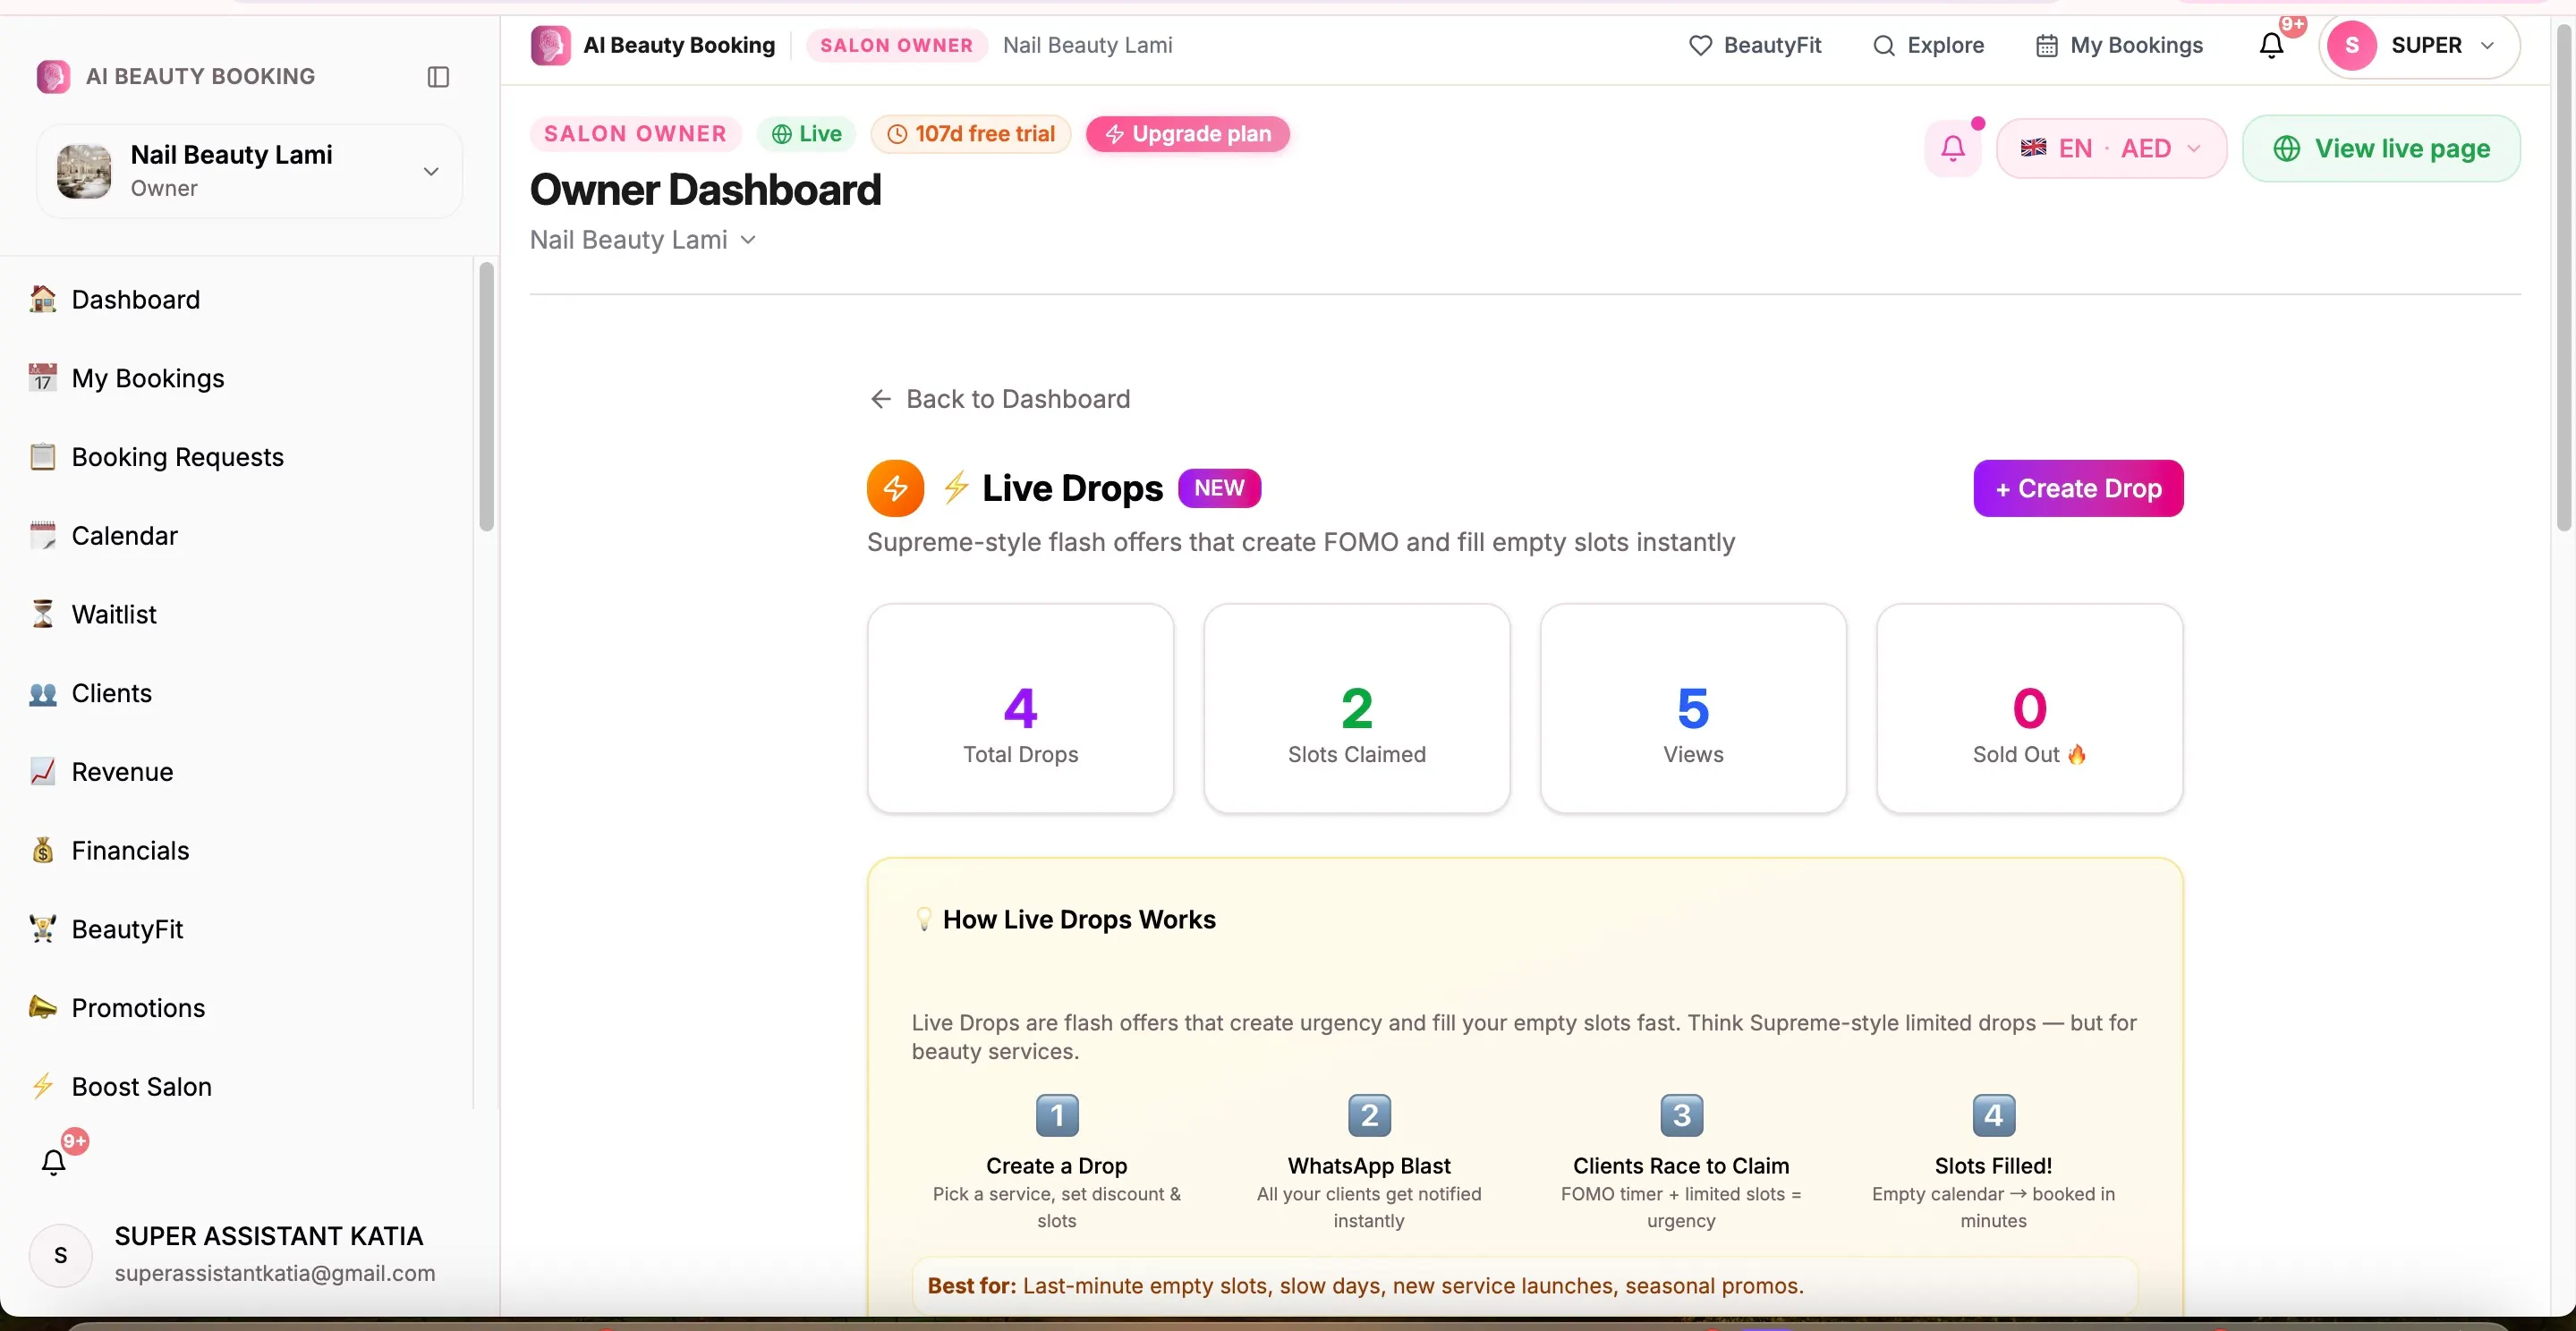Expand the Nail Beauty Lami dropdown under Owner Dashboard

[x=643, y=240]
